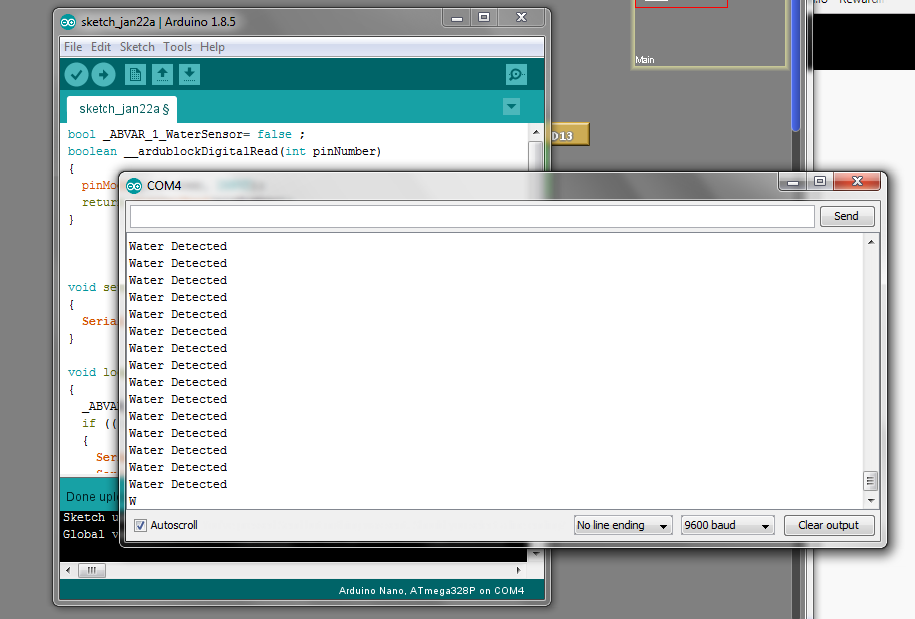Click the Arduino console horizontal scrollbar thumb
915x619 pixels.
pyautogui.click(x=92, y=570)
